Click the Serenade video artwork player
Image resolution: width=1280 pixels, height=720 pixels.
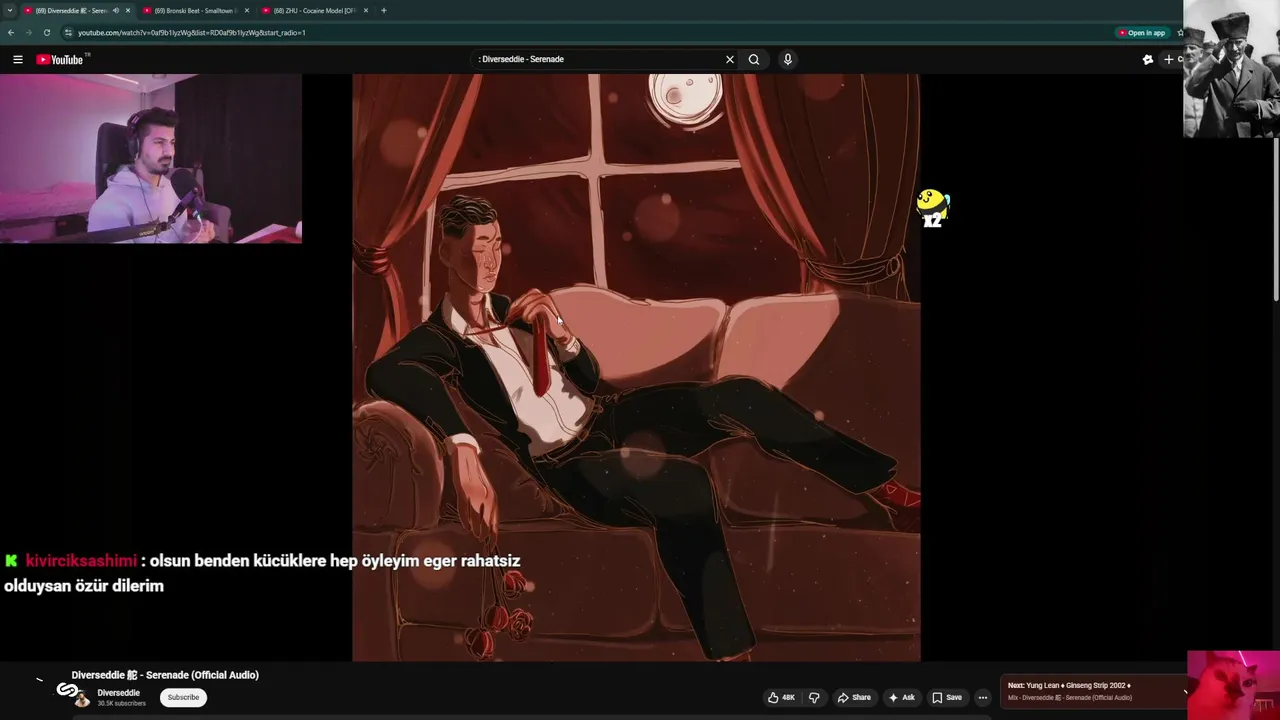pos(636,367)
